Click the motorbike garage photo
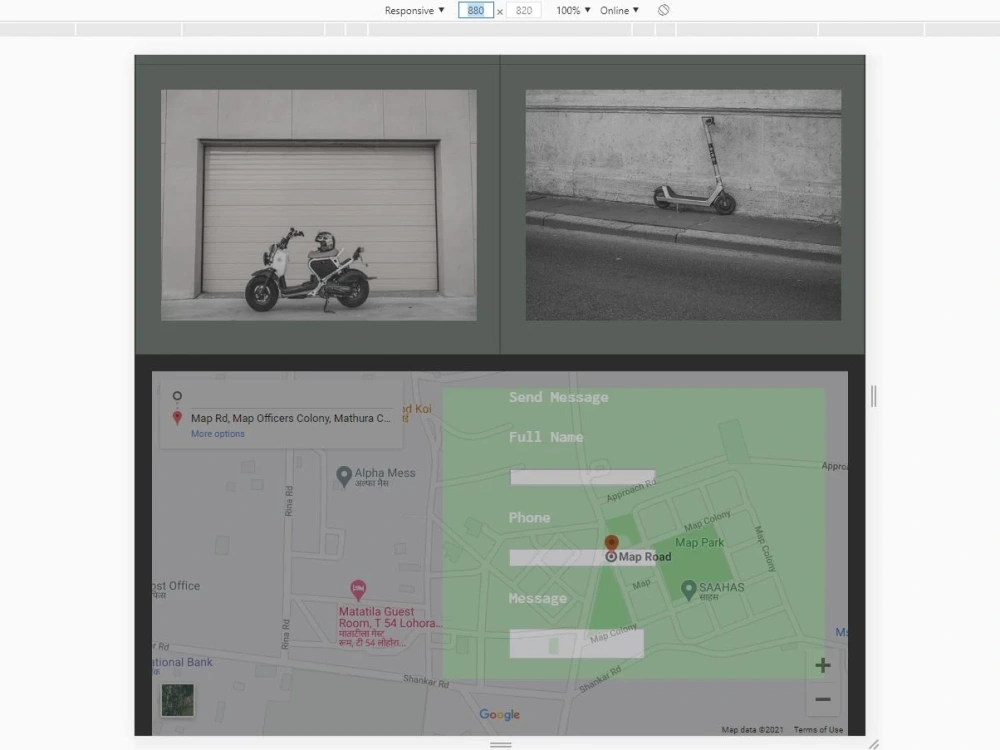The height and width of the screenshot is (750, 1000). [318, 205]
